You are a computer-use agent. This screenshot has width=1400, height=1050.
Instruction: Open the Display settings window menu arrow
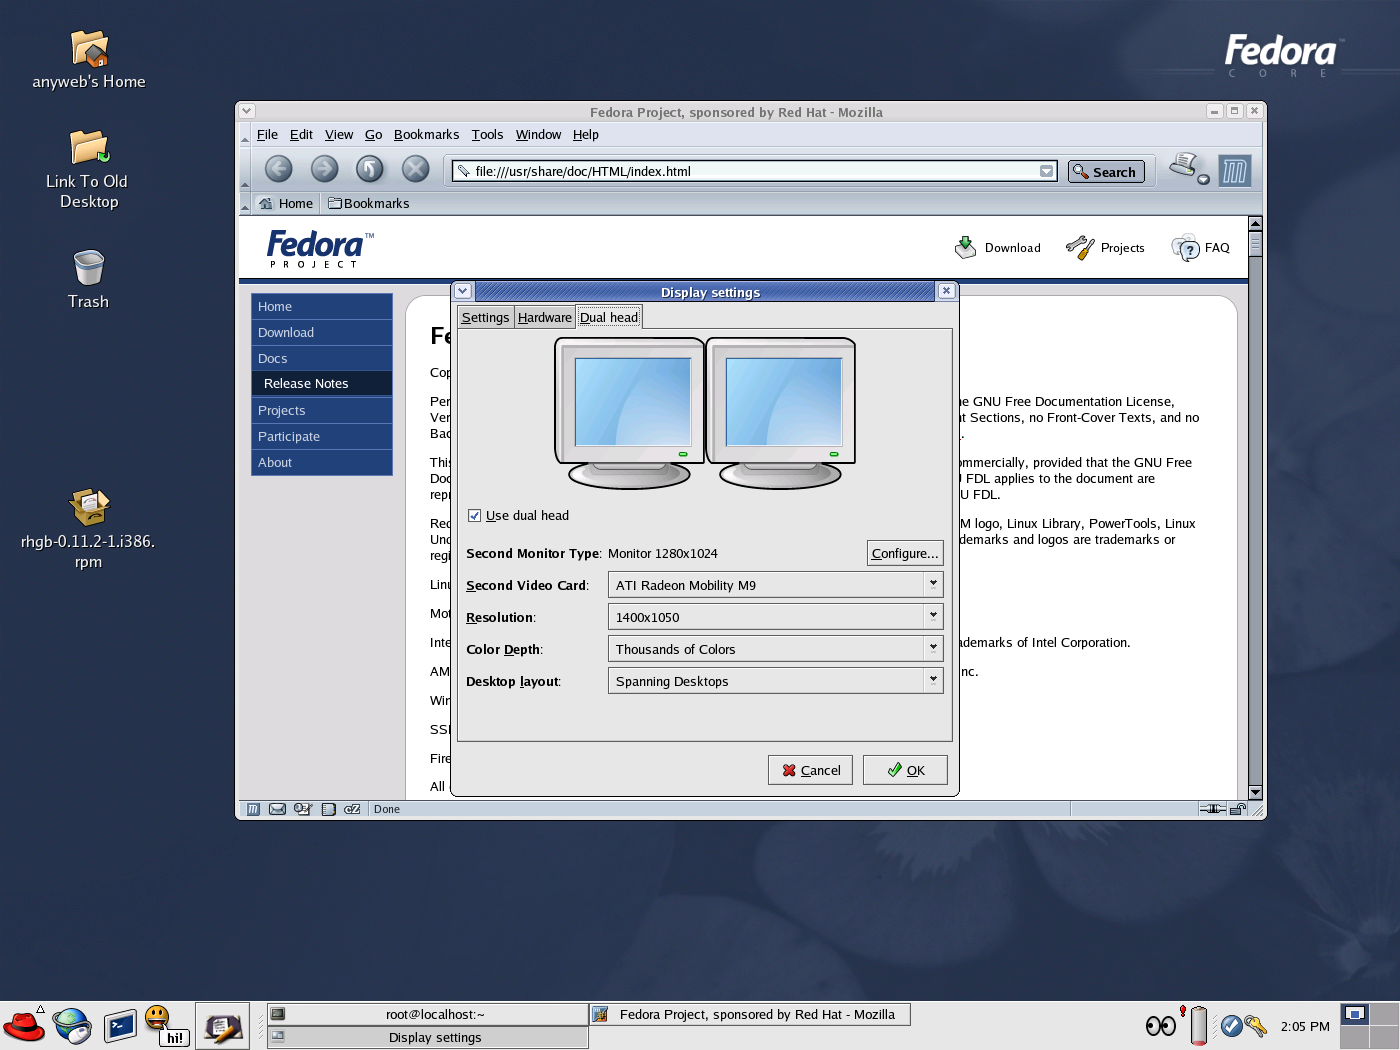coord(462,291)
